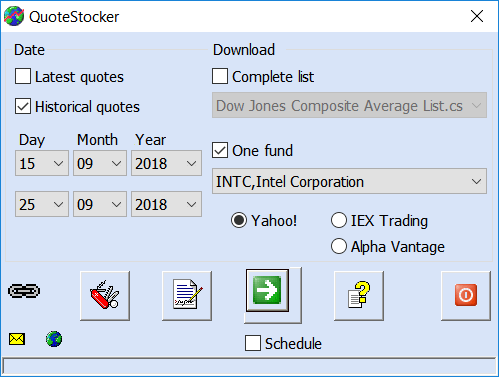499x377 pixels.
Task: Uncheck the Historical quotes checkbox
Action: 23,106
